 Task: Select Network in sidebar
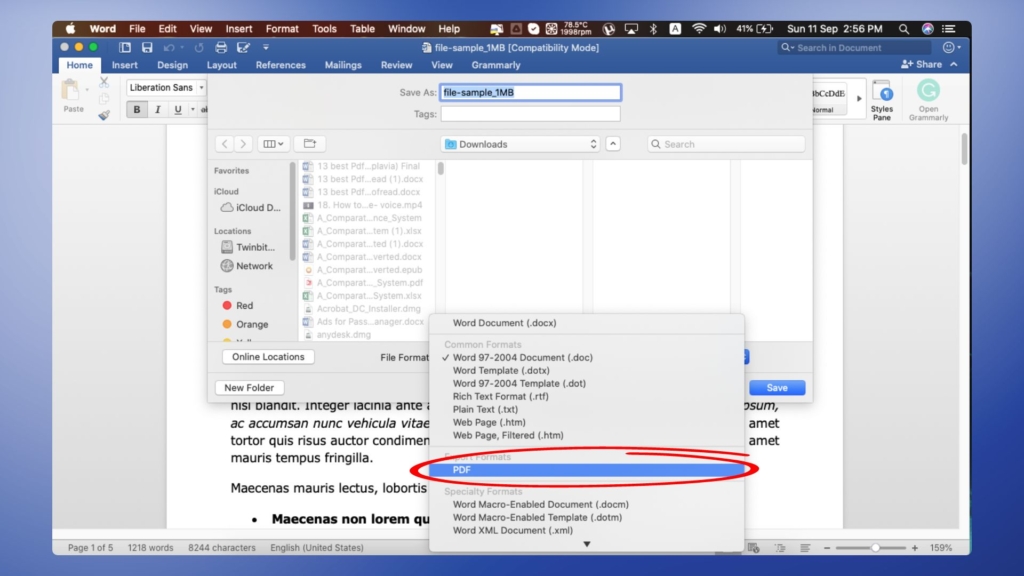[x=247, y=266]
